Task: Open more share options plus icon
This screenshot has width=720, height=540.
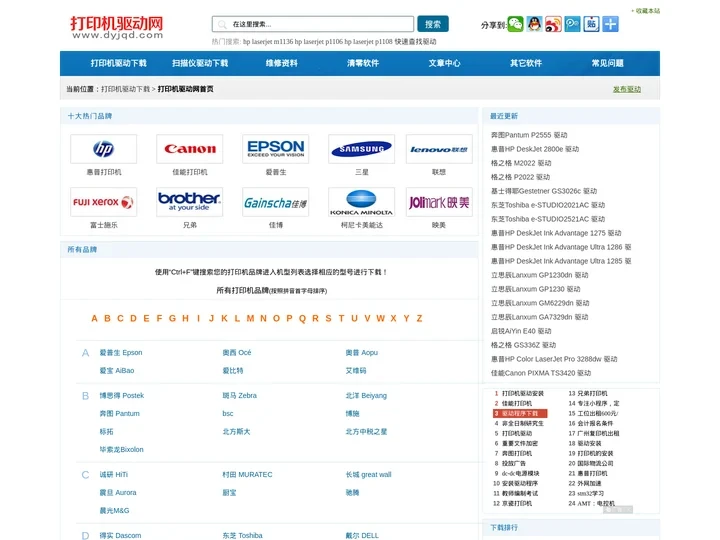Action: tap(610, 24)
